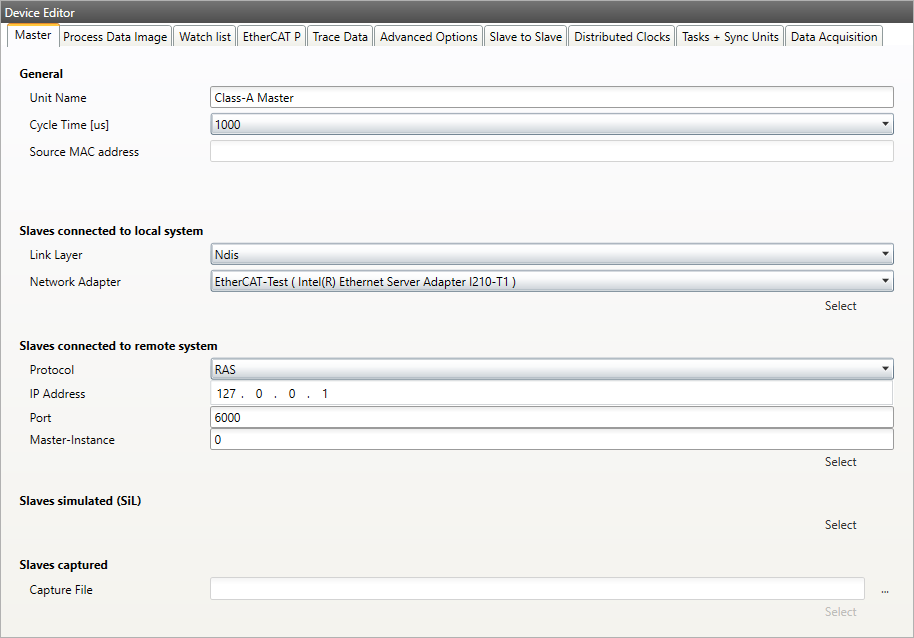Screen dimensions: 914x638
Task: Click Select under Slaves connected to remote system
Action: 840,462
